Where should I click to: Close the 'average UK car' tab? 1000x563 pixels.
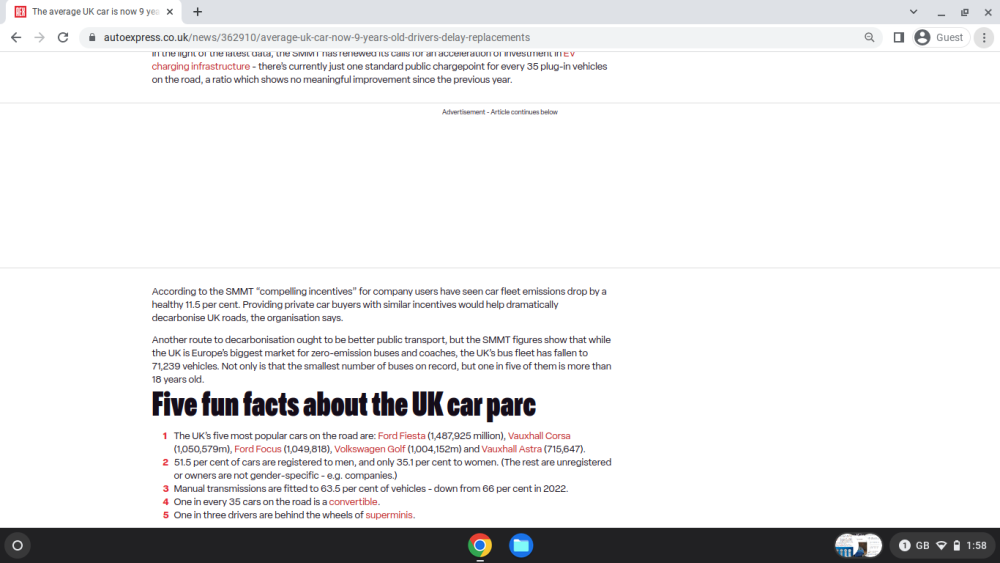[170, 11]
